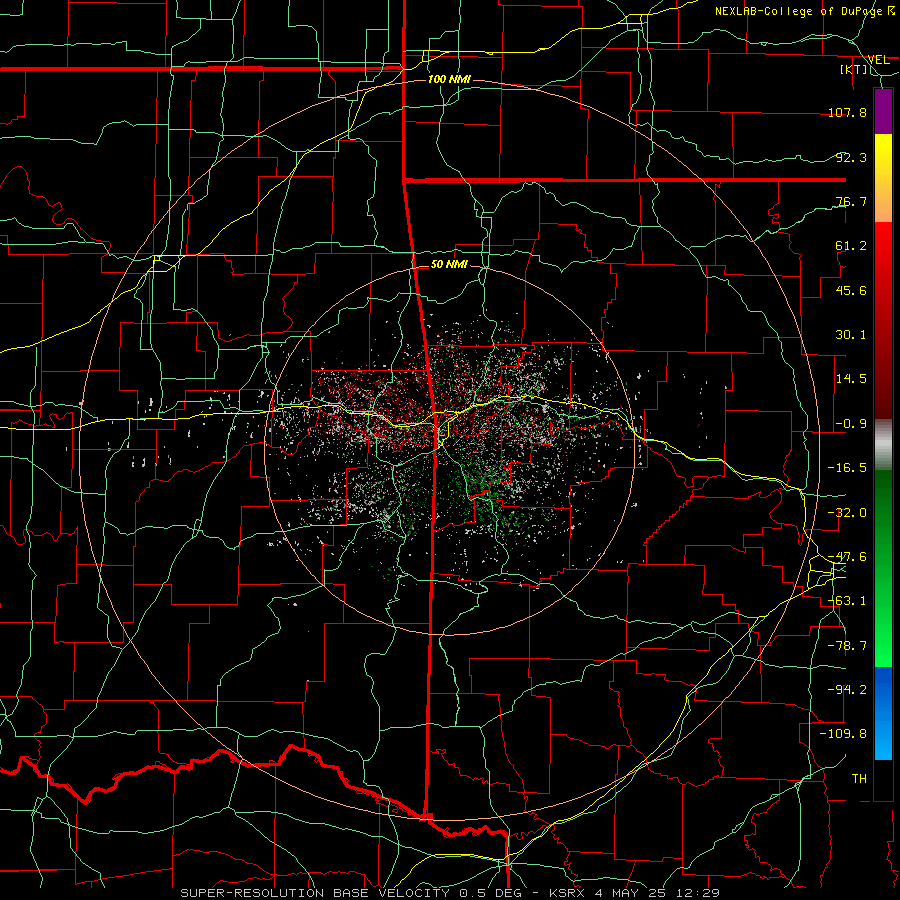Click the -78.7 velocity scale value
This screenshot has height=900, width=900.
coord(847,646)
